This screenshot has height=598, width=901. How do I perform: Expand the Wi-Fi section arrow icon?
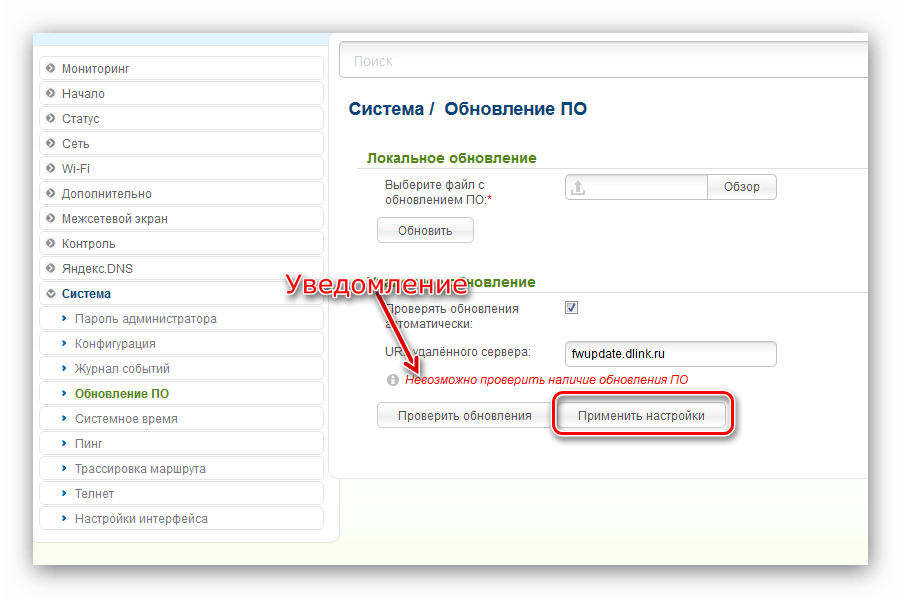51,168
